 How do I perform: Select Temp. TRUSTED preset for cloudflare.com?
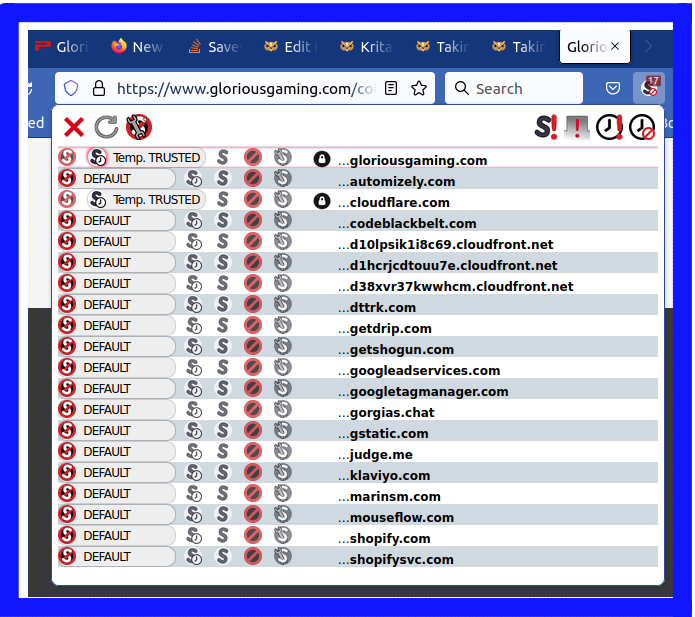click(x=146, y=199)
